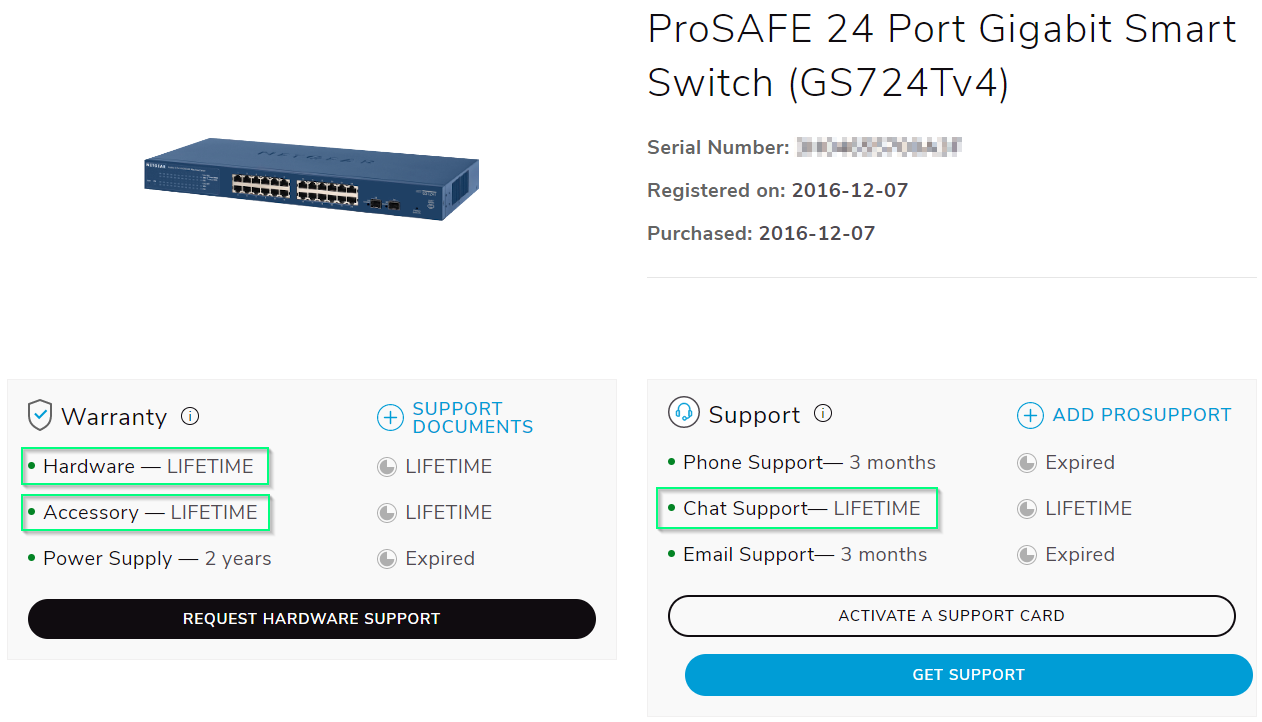The height and width of the screenshot is (722, 1262).
Task: Click the Support Documents plus icon
Action: point(390,417)
